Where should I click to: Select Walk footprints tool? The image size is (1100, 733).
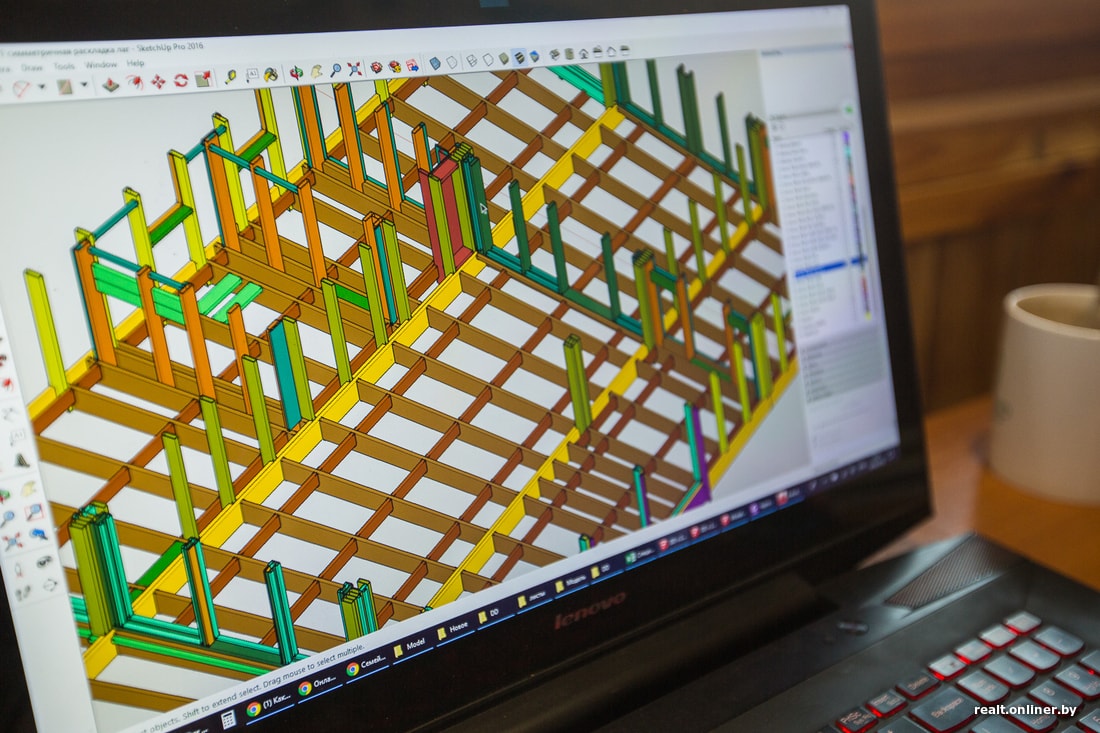(23, 593)
